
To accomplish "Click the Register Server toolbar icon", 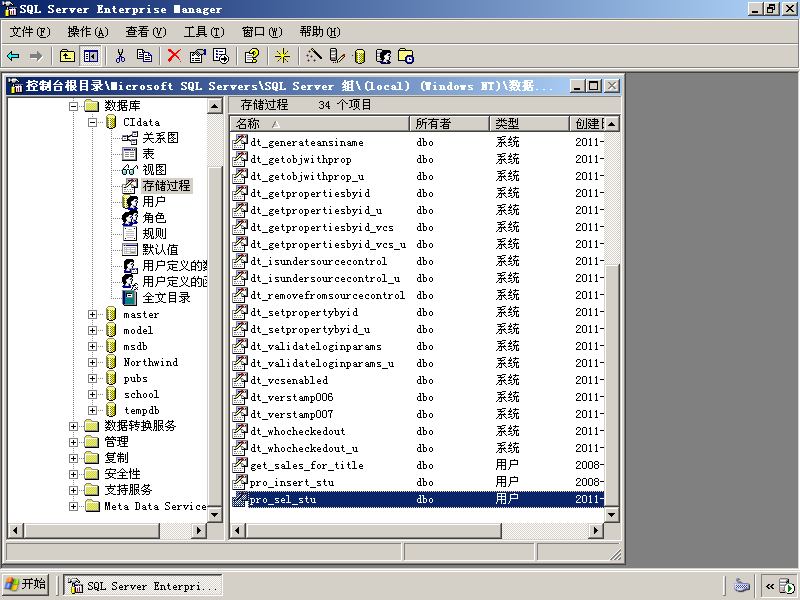I will pos(337,56).
